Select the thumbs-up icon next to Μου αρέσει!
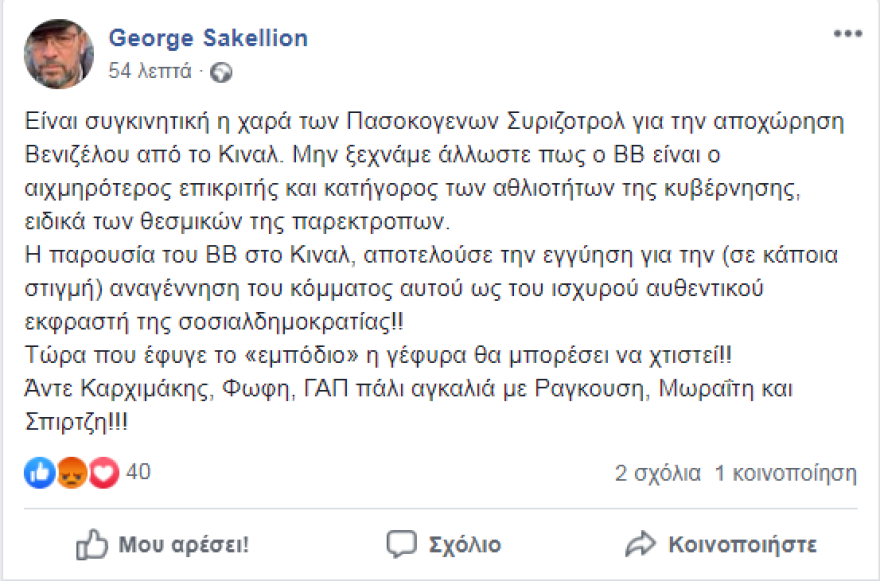The width and height of the screenshot is (880, 581). pyautogui.click(x=95, y=545)
